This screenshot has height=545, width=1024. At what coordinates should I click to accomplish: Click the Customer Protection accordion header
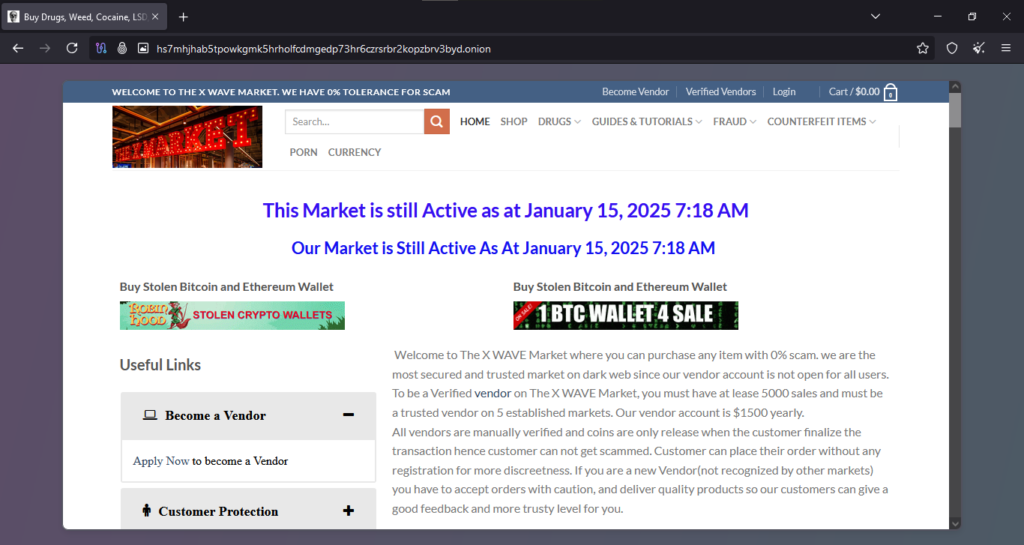coord(248,509)
